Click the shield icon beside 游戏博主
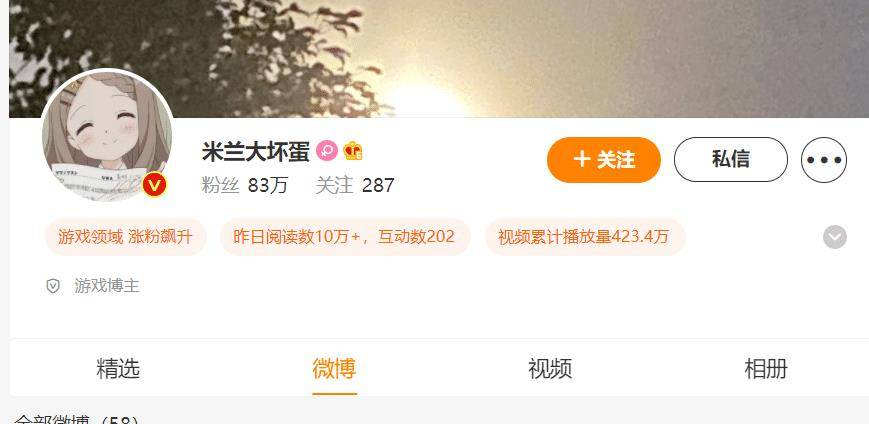The height and width of the screenshot is (424, 869). click(x=53, y=286)
